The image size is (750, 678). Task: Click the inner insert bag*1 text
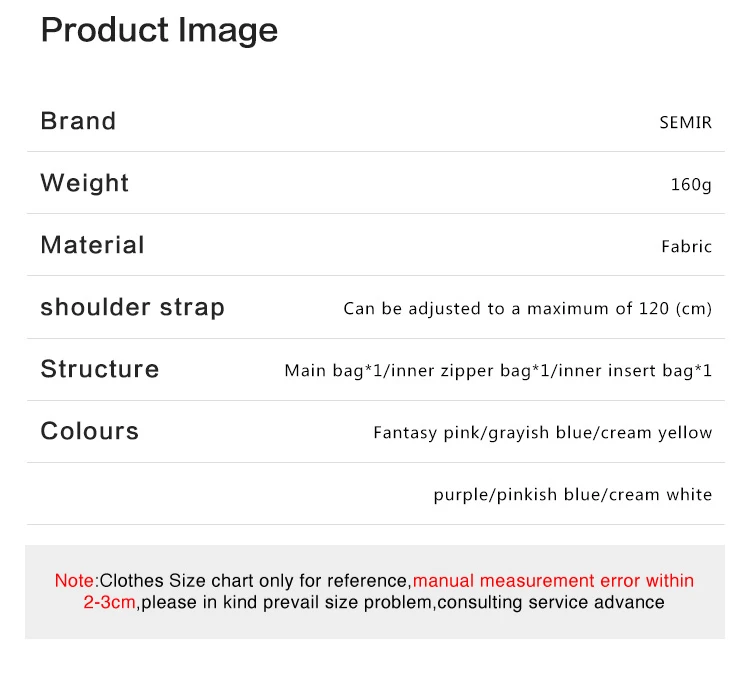coord(635,371)
